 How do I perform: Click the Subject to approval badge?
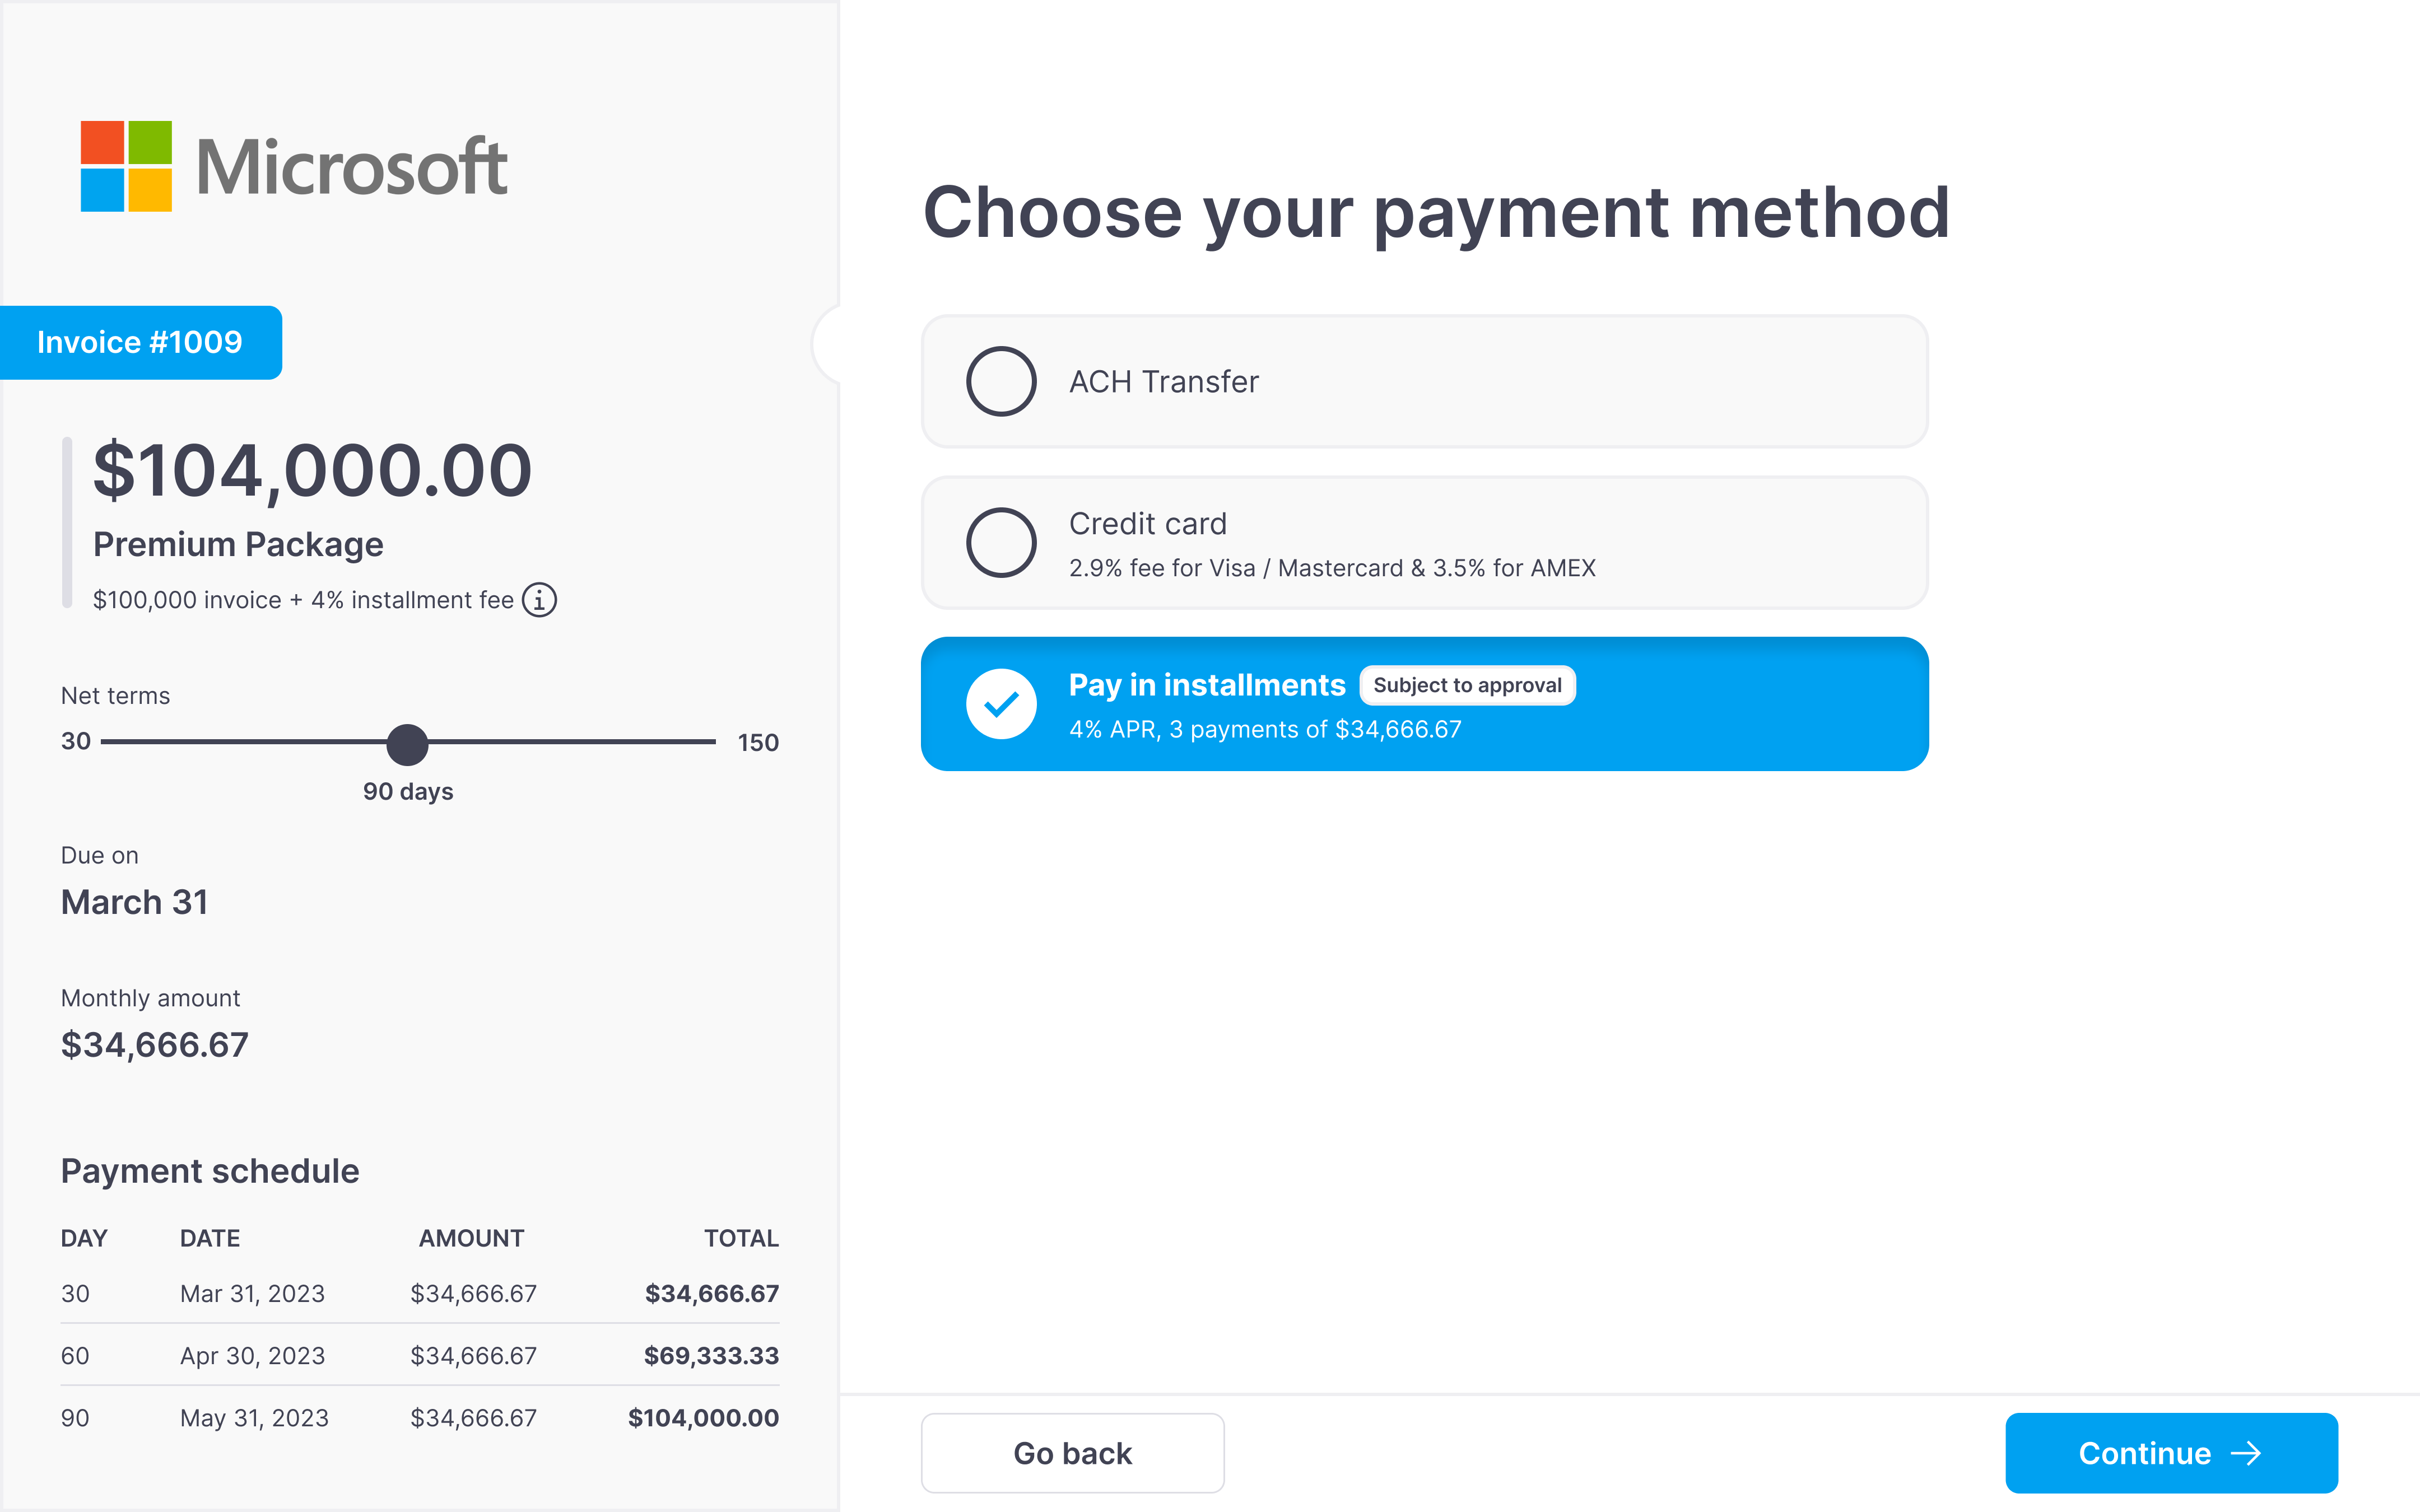pyautogui.click(x=1467, y=685)
